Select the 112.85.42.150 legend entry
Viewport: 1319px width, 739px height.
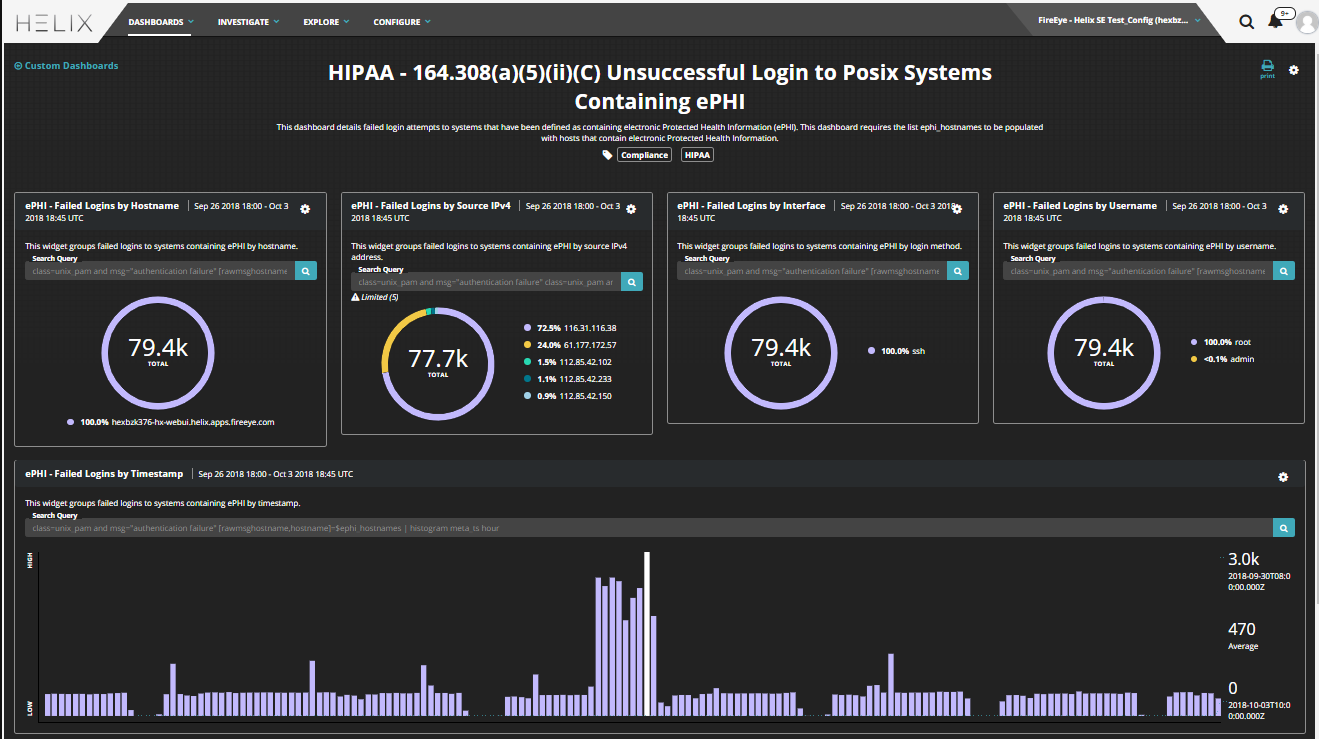tap(567, 396)
